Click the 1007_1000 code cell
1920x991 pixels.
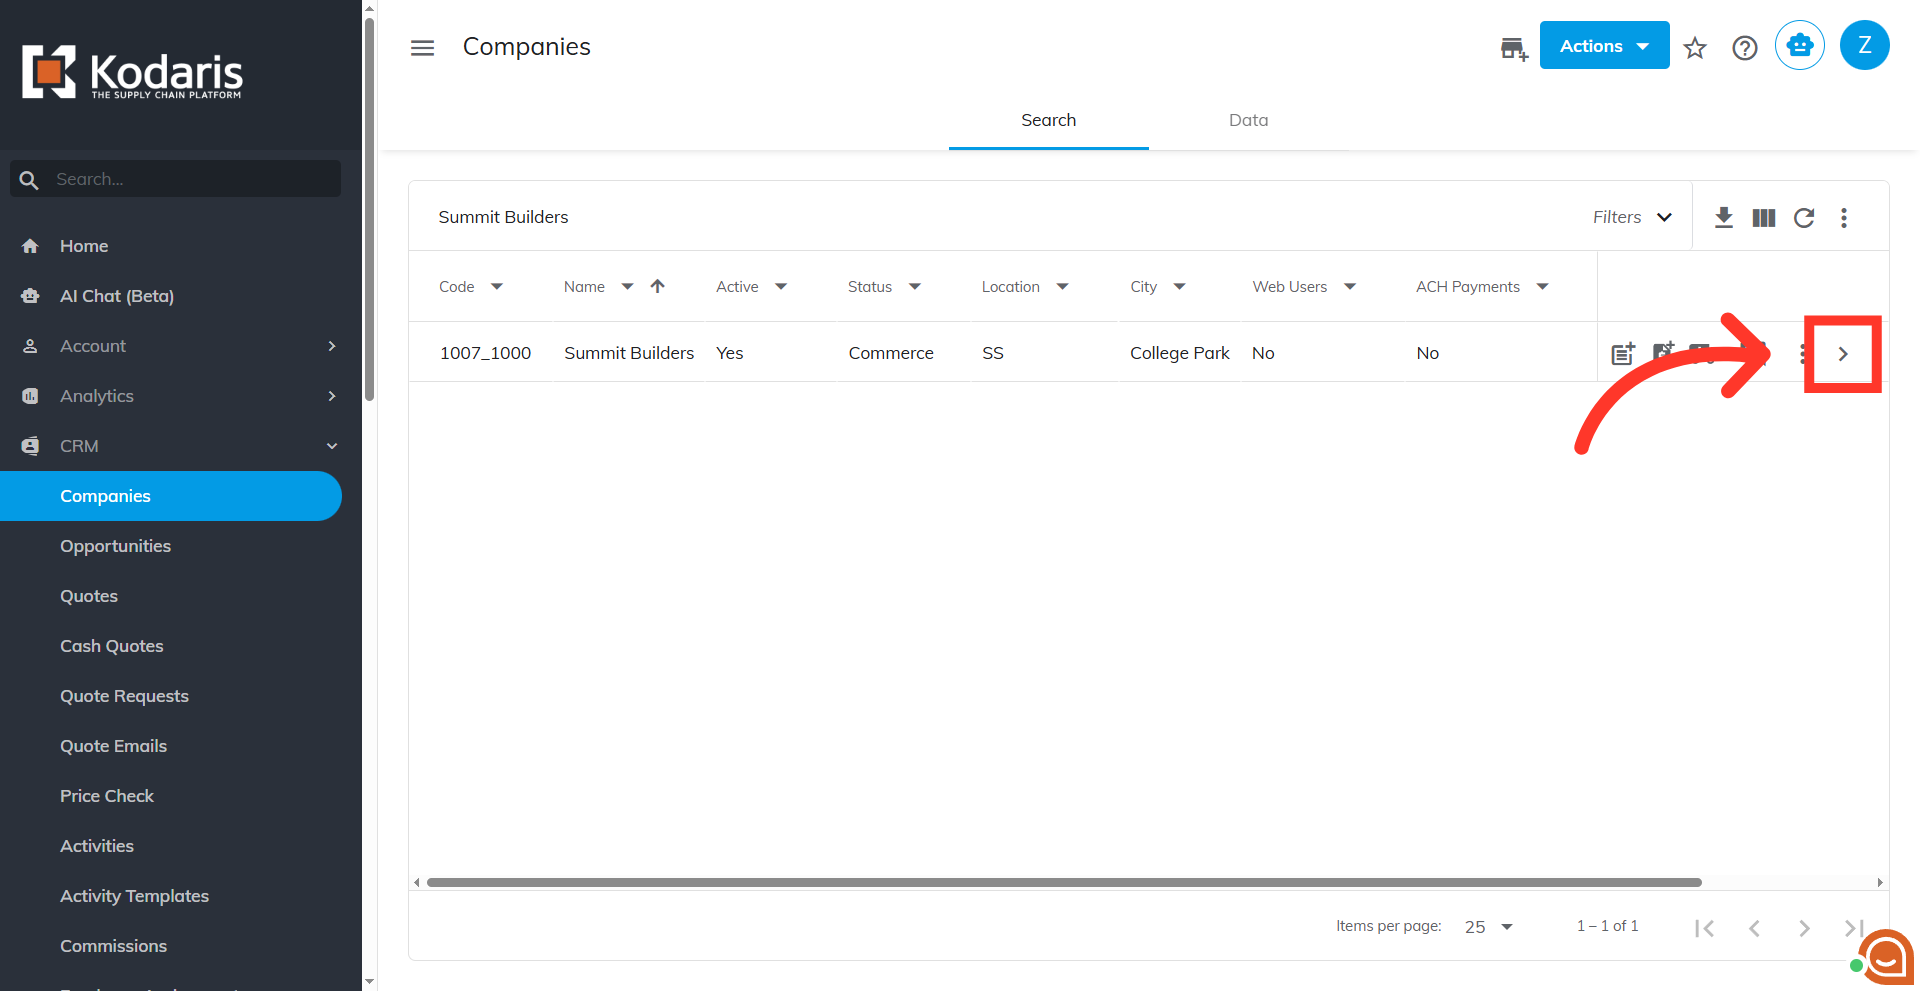click(485, 353)
